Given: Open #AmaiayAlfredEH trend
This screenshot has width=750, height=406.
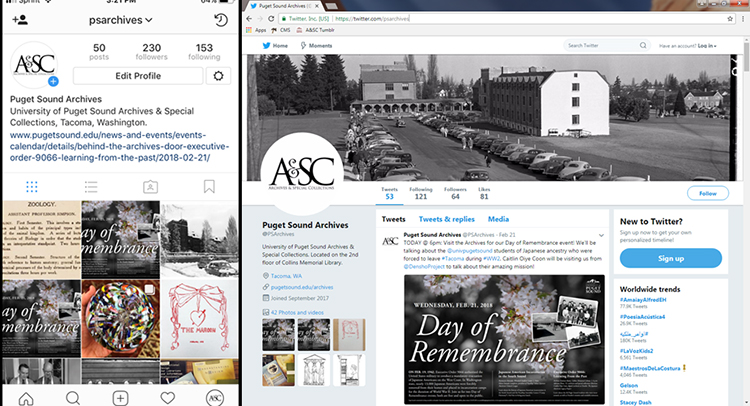Looking at the screenshot, I should point(643,300).
